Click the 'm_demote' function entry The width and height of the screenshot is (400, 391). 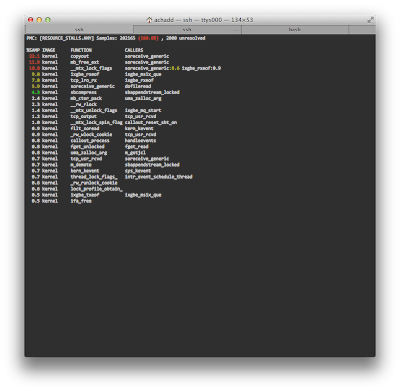click(81, 165)
